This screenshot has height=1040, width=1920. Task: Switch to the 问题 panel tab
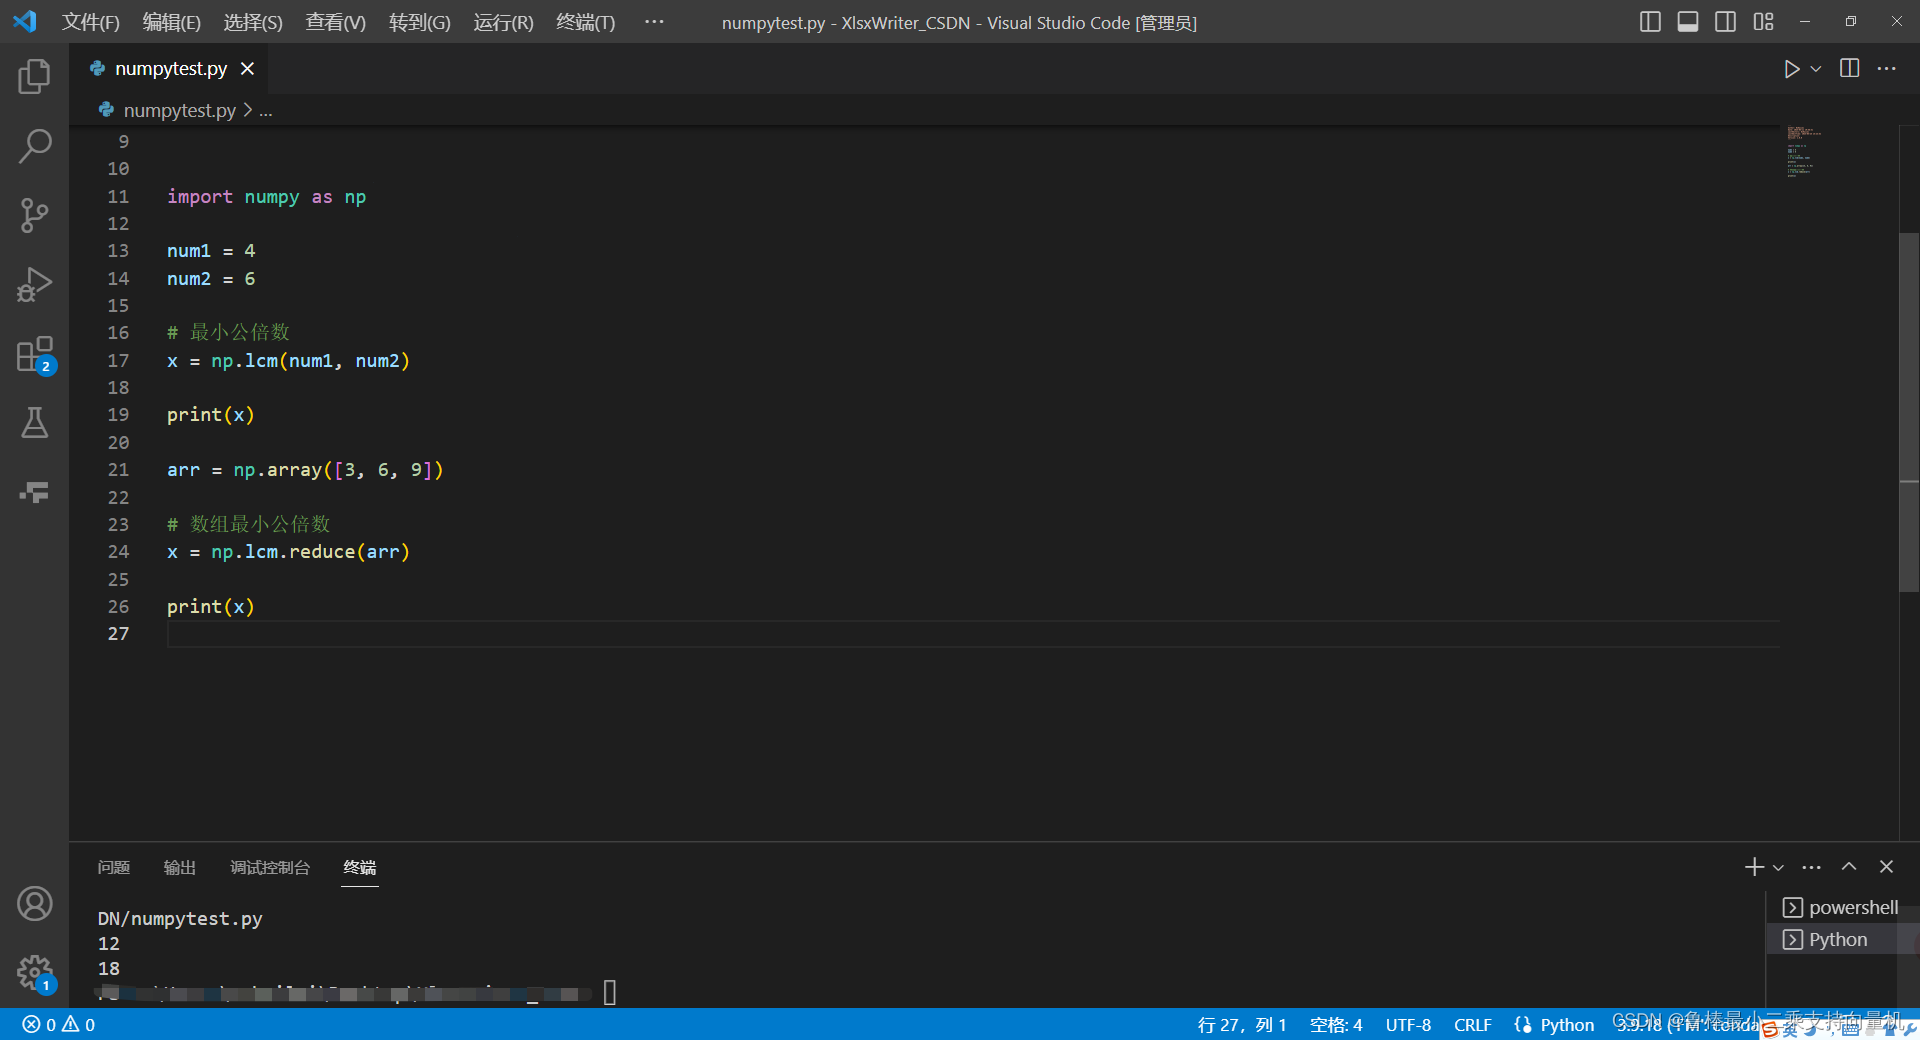(114, 867)
